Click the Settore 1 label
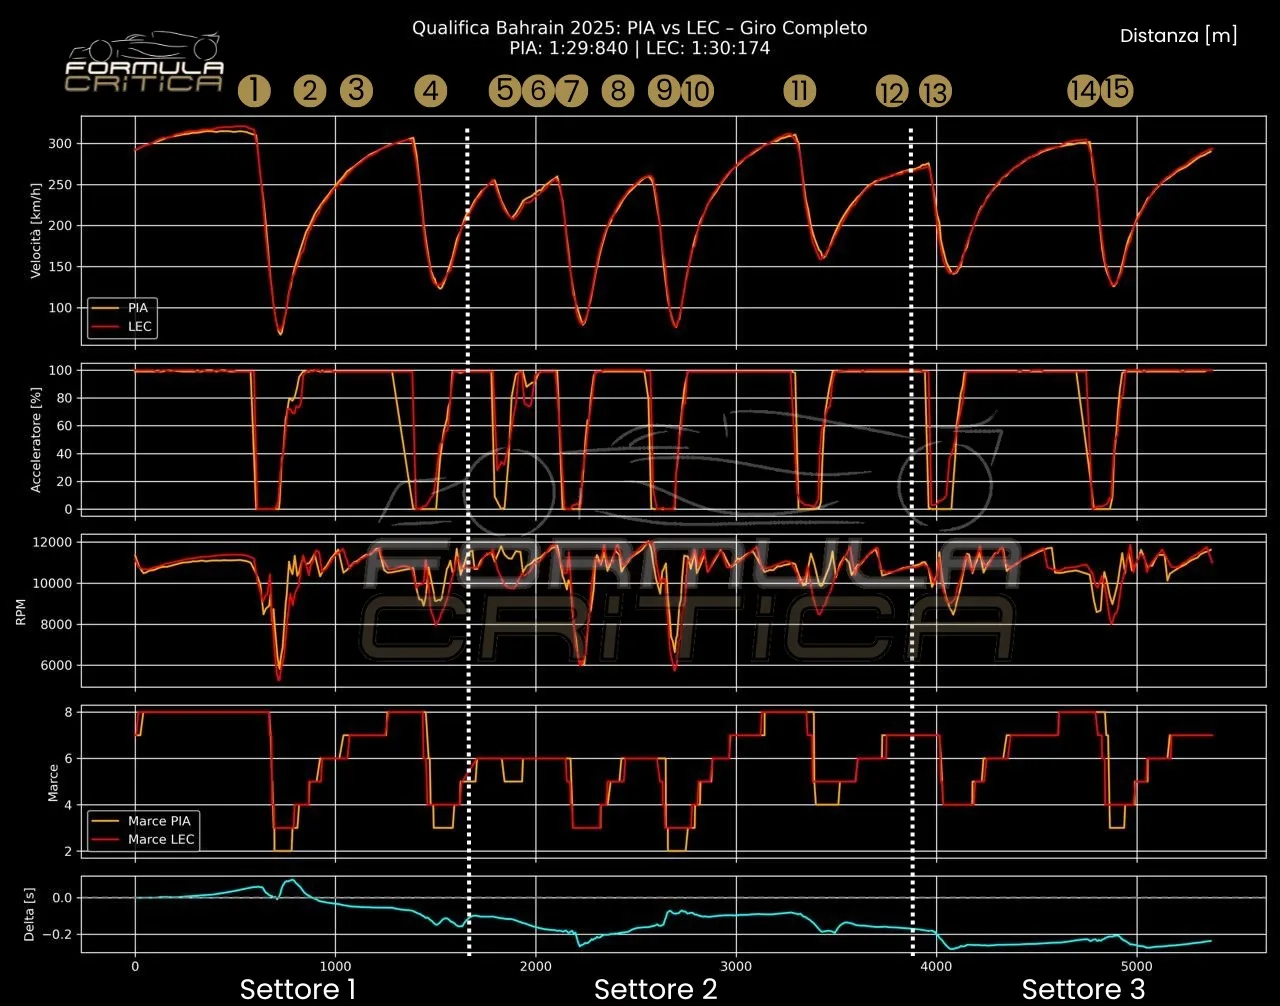Screen dimensions: 1280x1006 tap(298, 989)
